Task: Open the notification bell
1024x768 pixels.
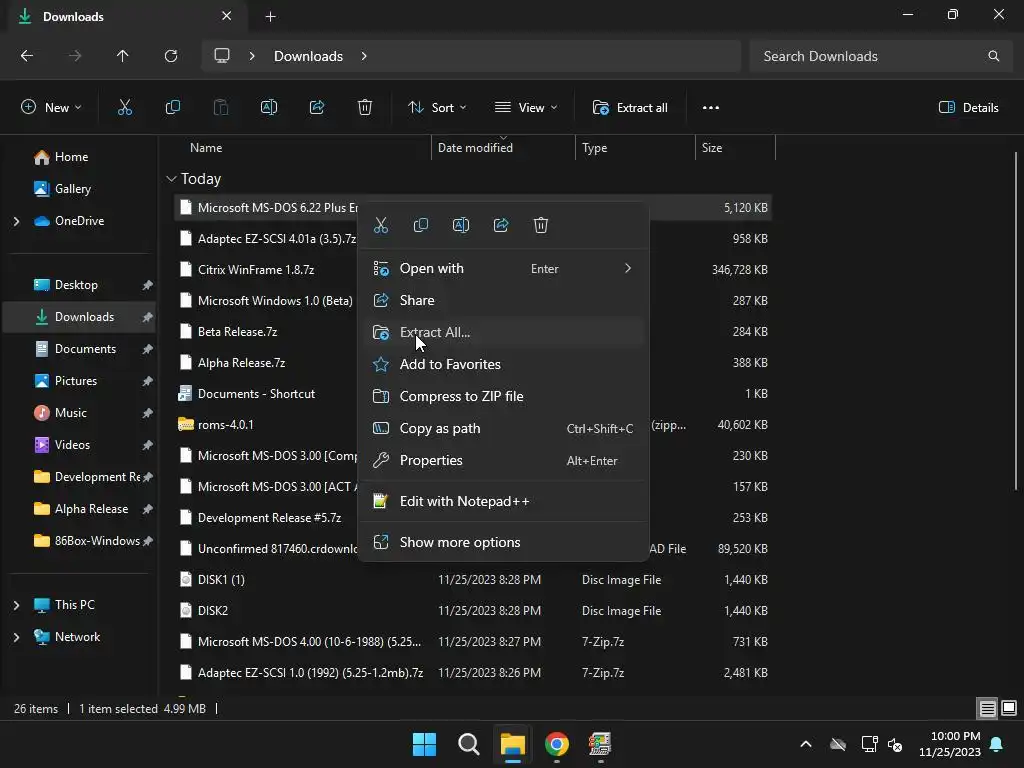Action: [x=997, y=744]
